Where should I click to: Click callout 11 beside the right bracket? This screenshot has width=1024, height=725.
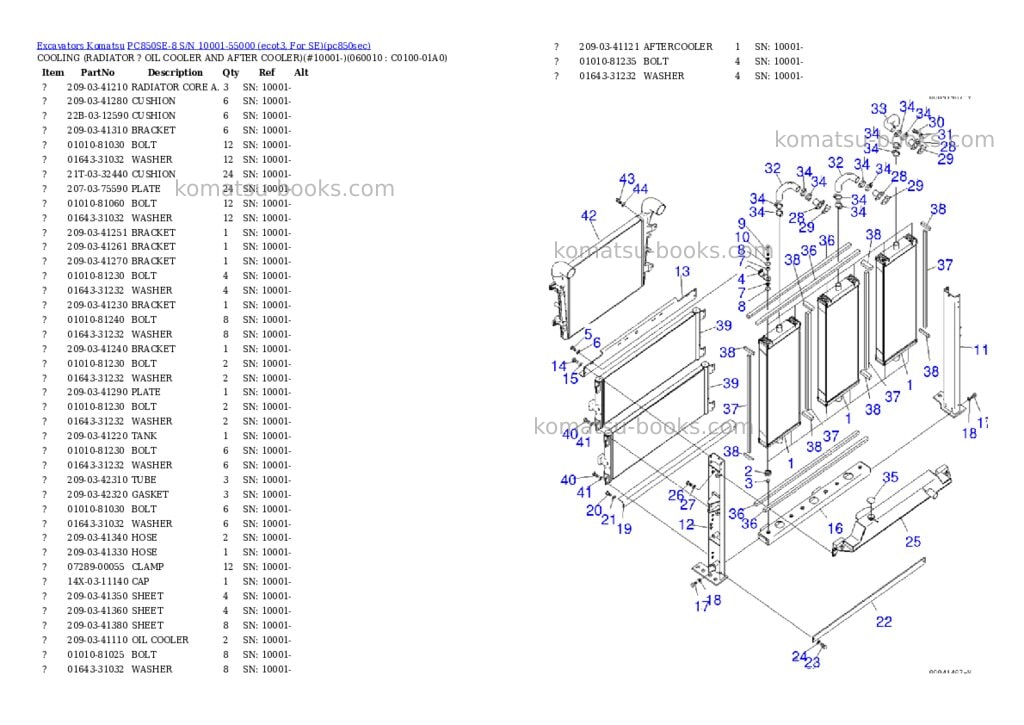point(981,350)
